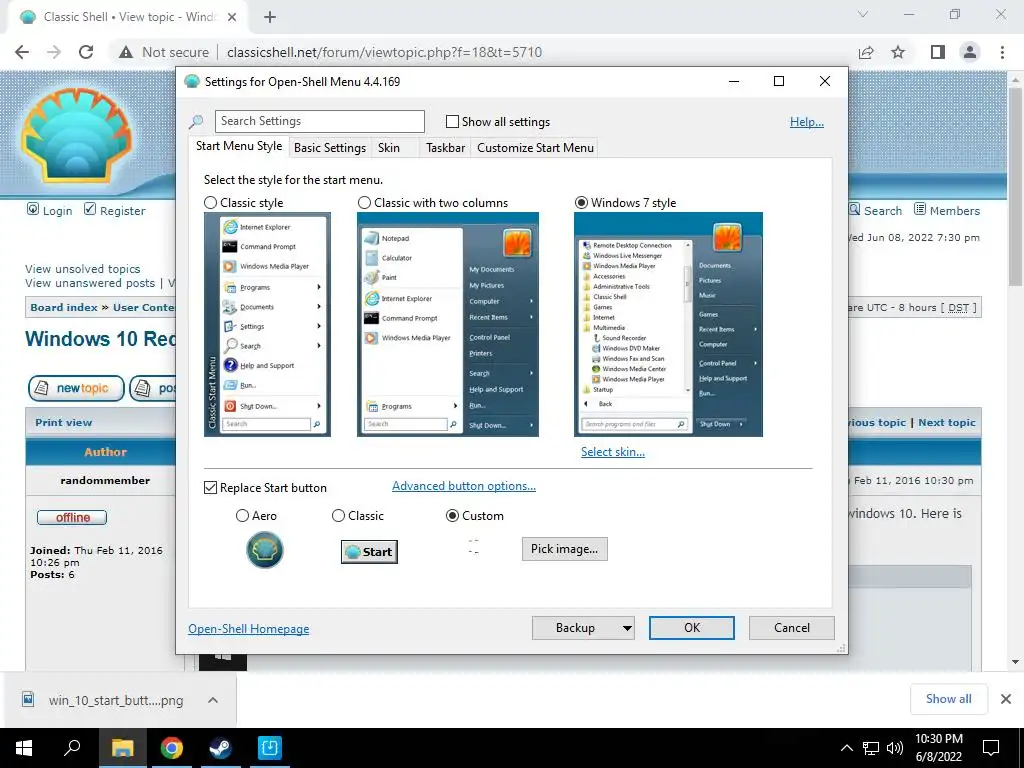Click the browser address bar URL
This screenshot has height=768, width=1024.
(x=385, y=52)
